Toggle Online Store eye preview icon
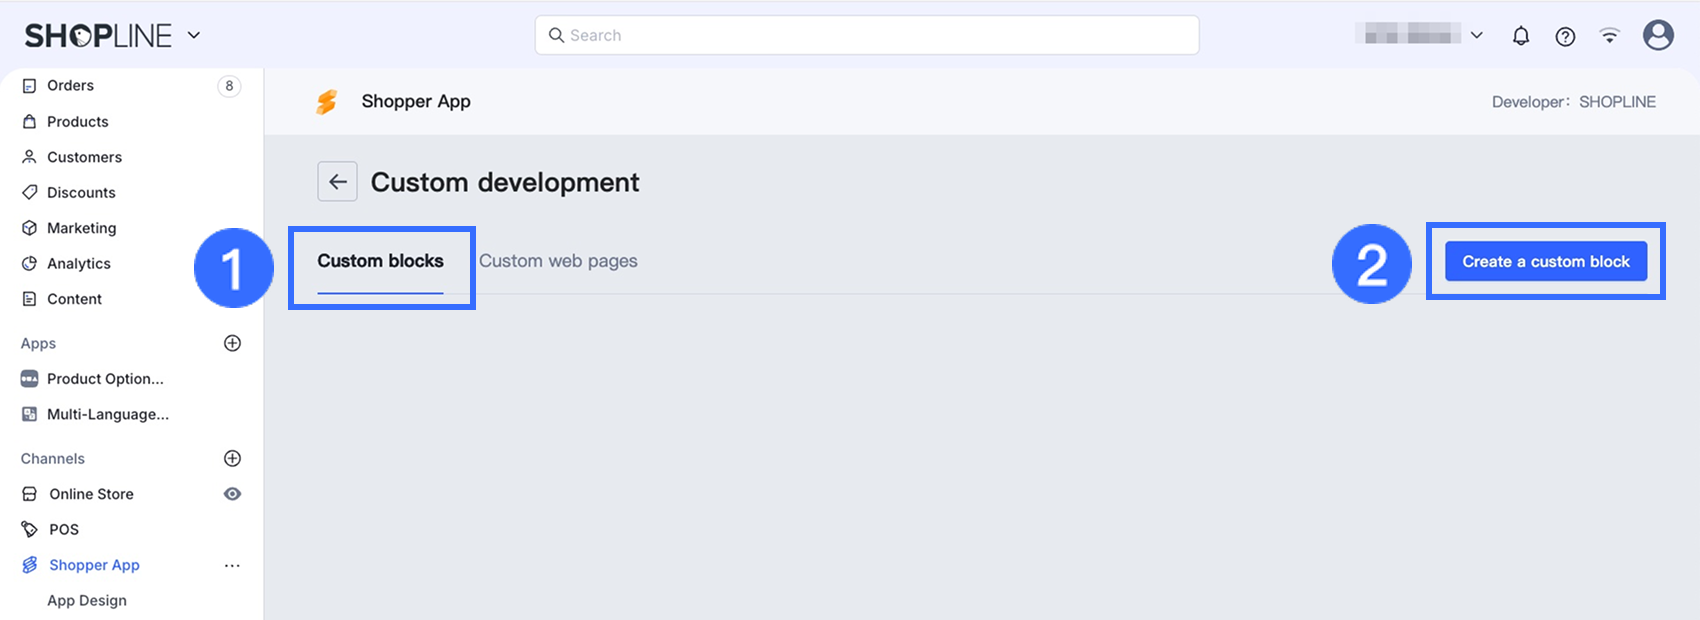 click(x=232, y=494)
